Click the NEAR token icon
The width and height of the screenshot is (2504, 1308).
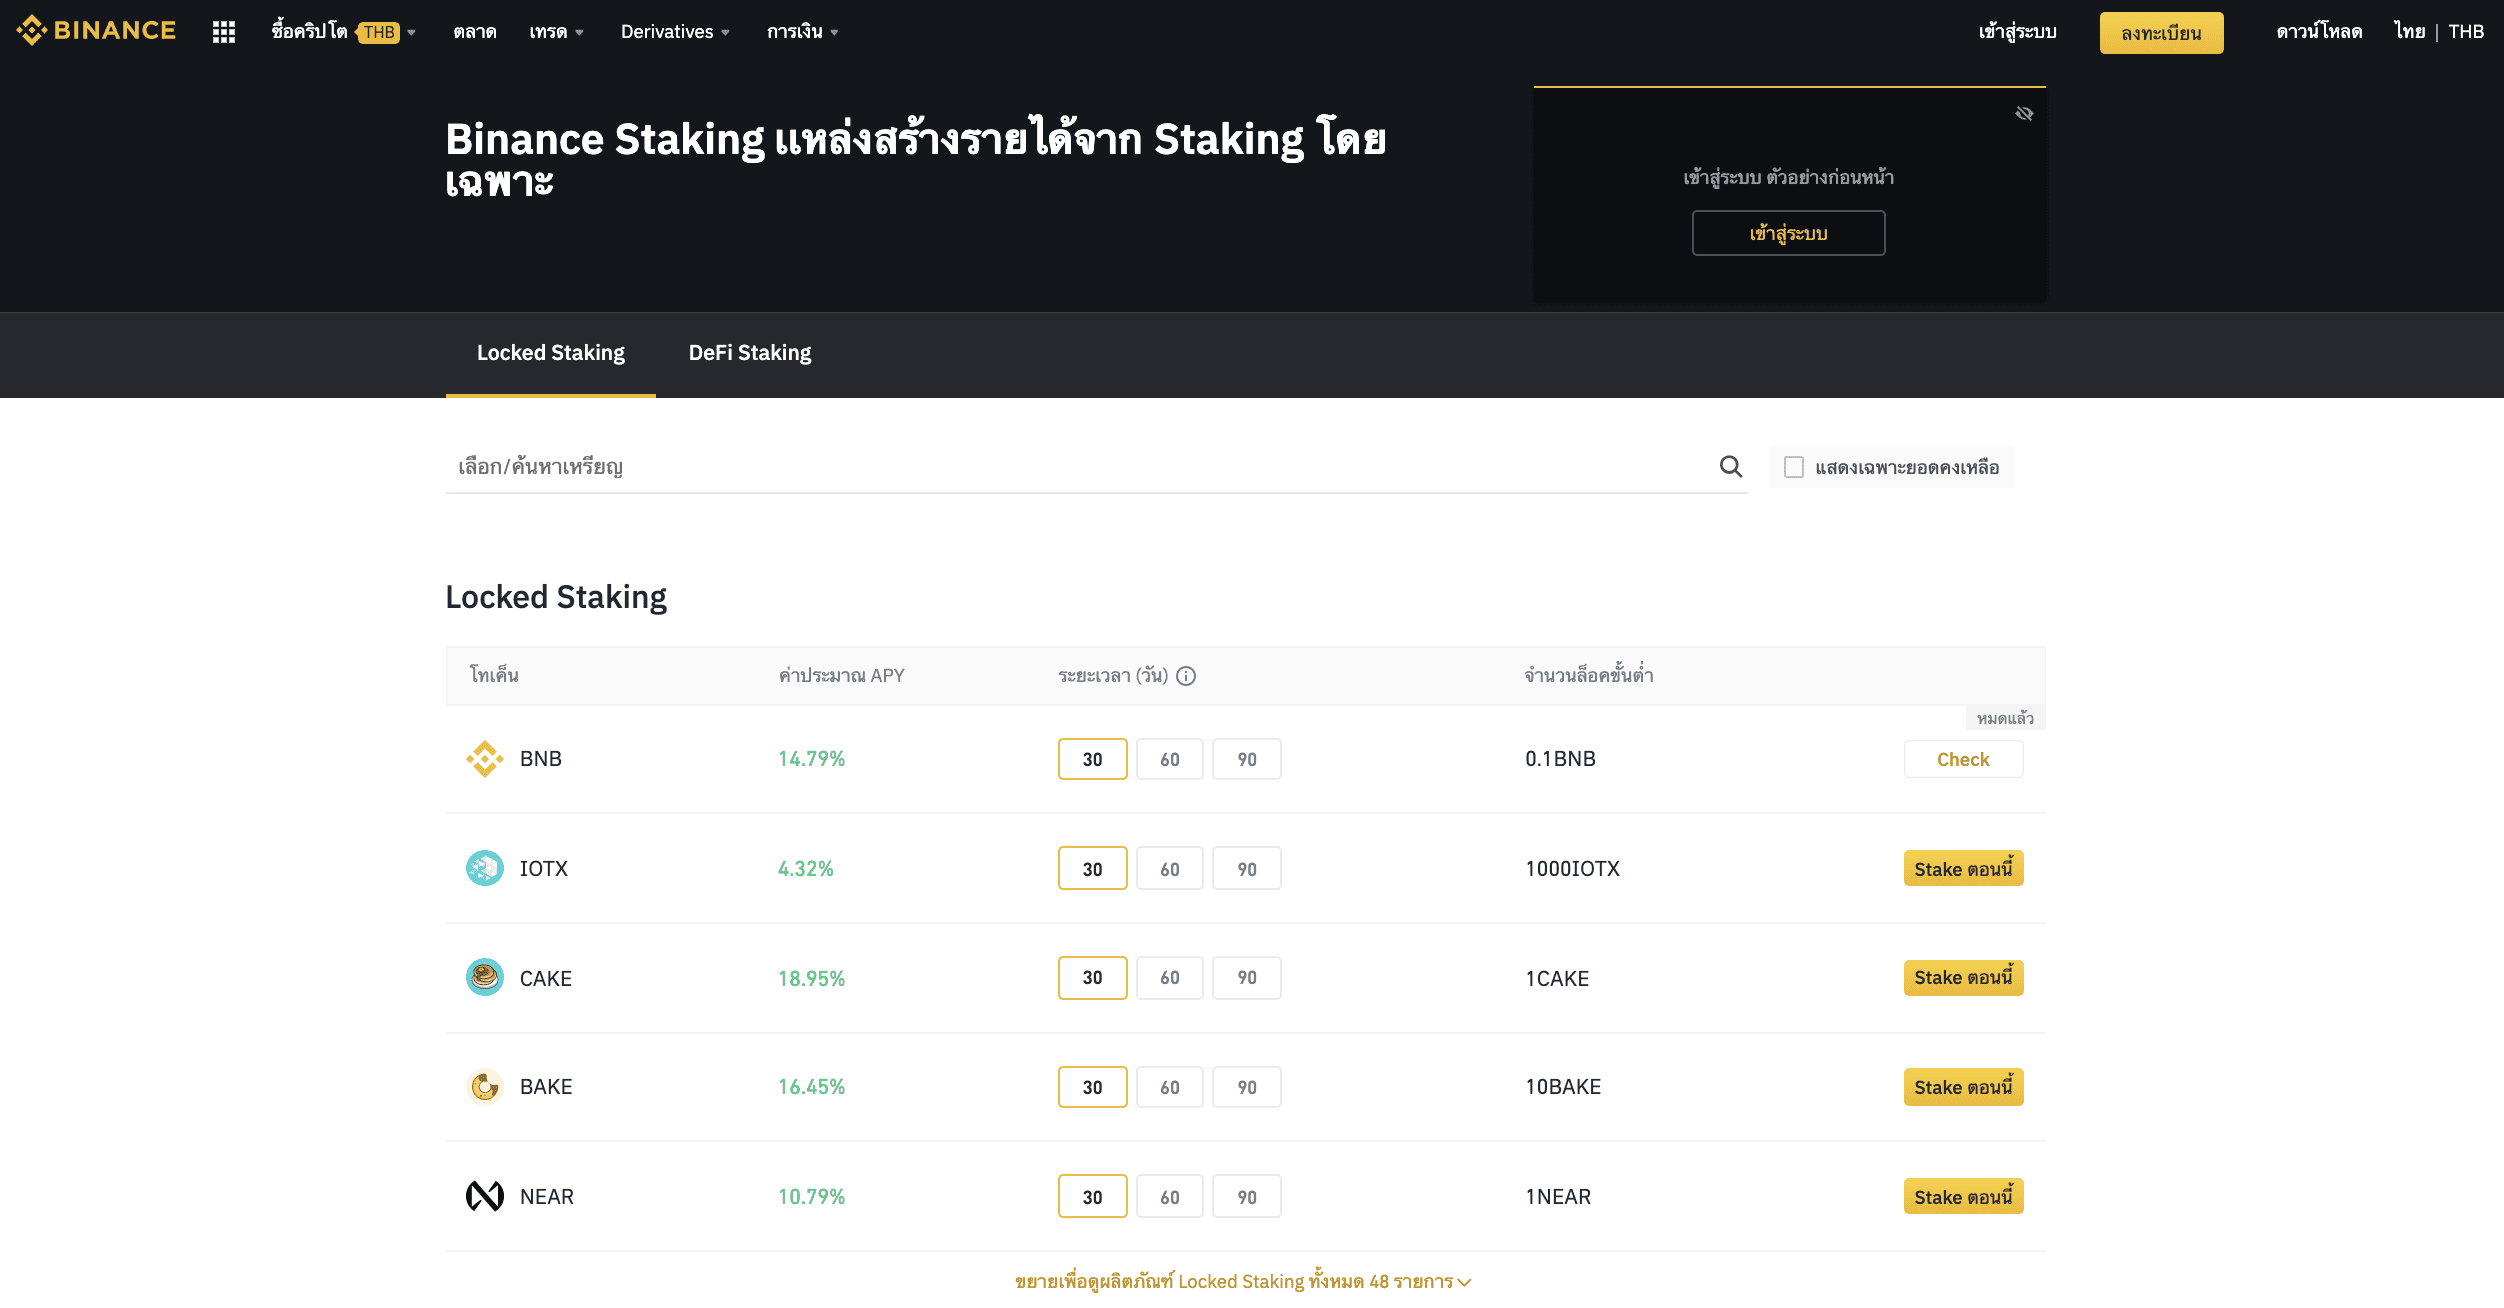coord(485,1196)
